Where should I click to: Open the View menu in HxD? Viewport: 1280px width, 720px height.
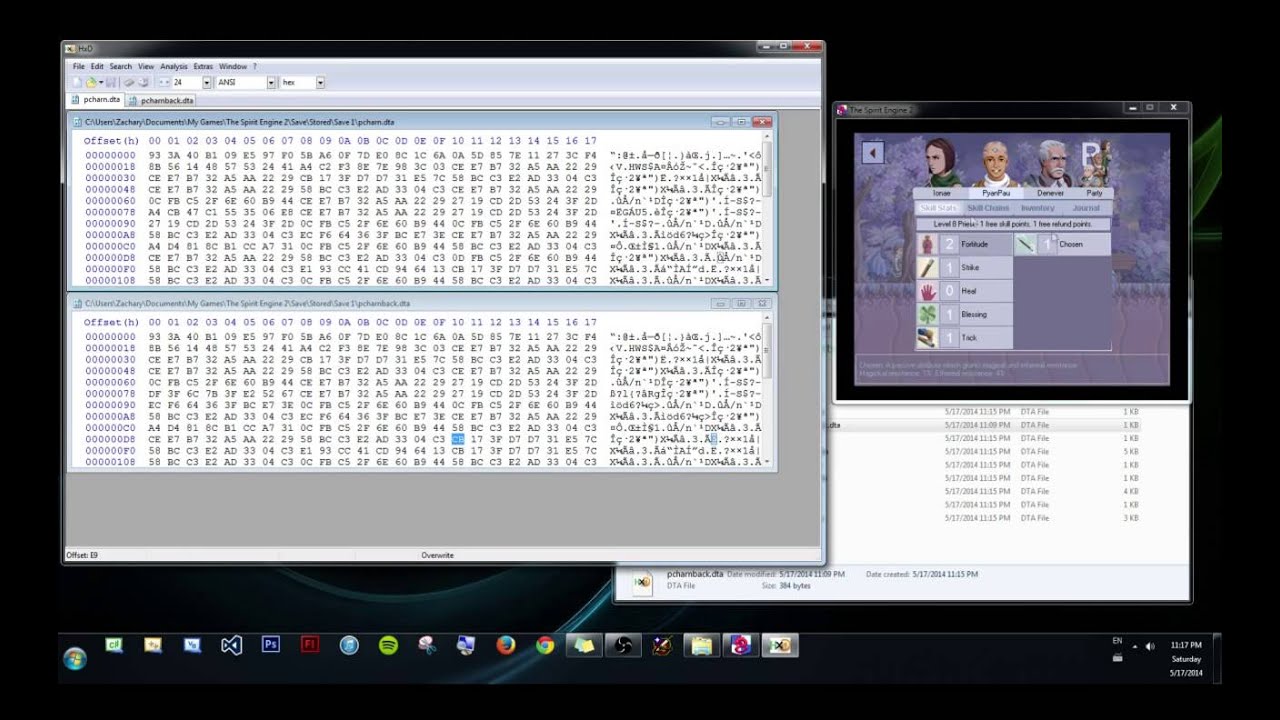146,66
